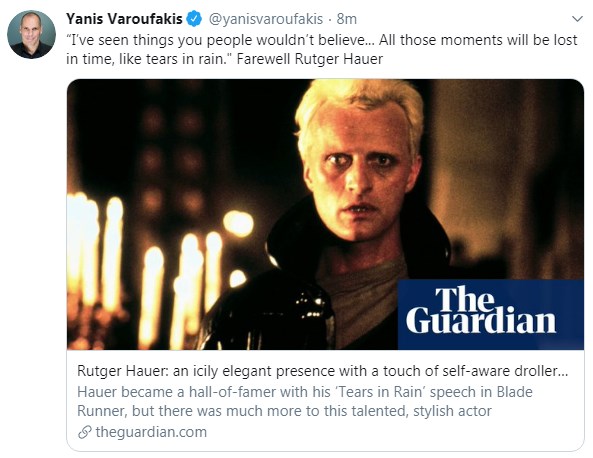Click description line "Runner, but there was much more"

(284, 411)
